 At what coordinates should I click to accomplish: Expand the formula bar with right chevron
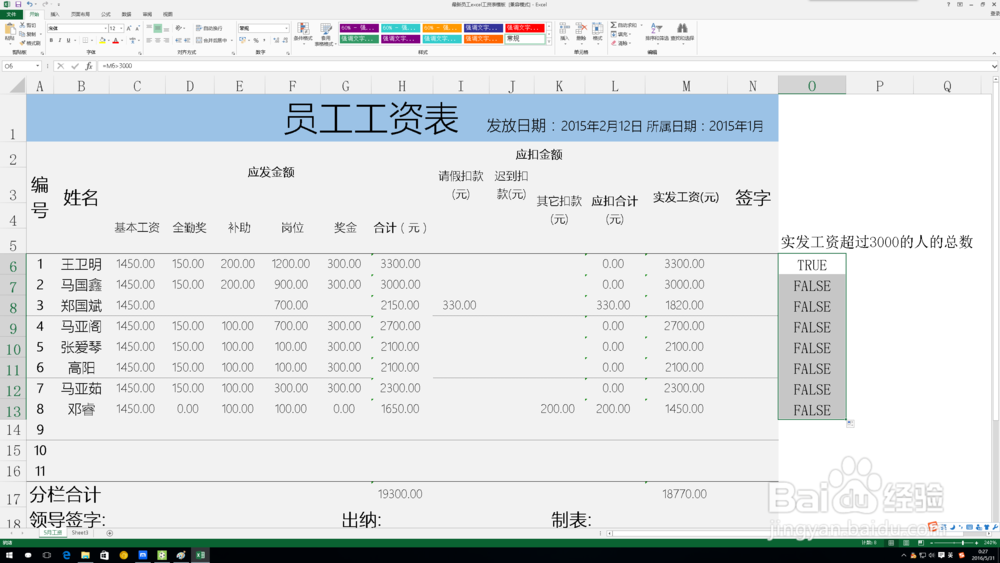pos(994,66)
